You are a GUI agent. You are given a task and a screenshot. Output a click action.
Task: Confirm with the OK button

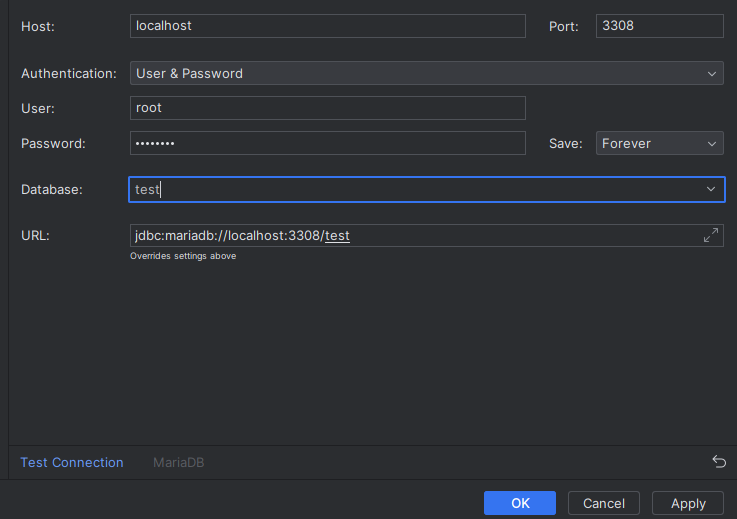pos(520,503)
